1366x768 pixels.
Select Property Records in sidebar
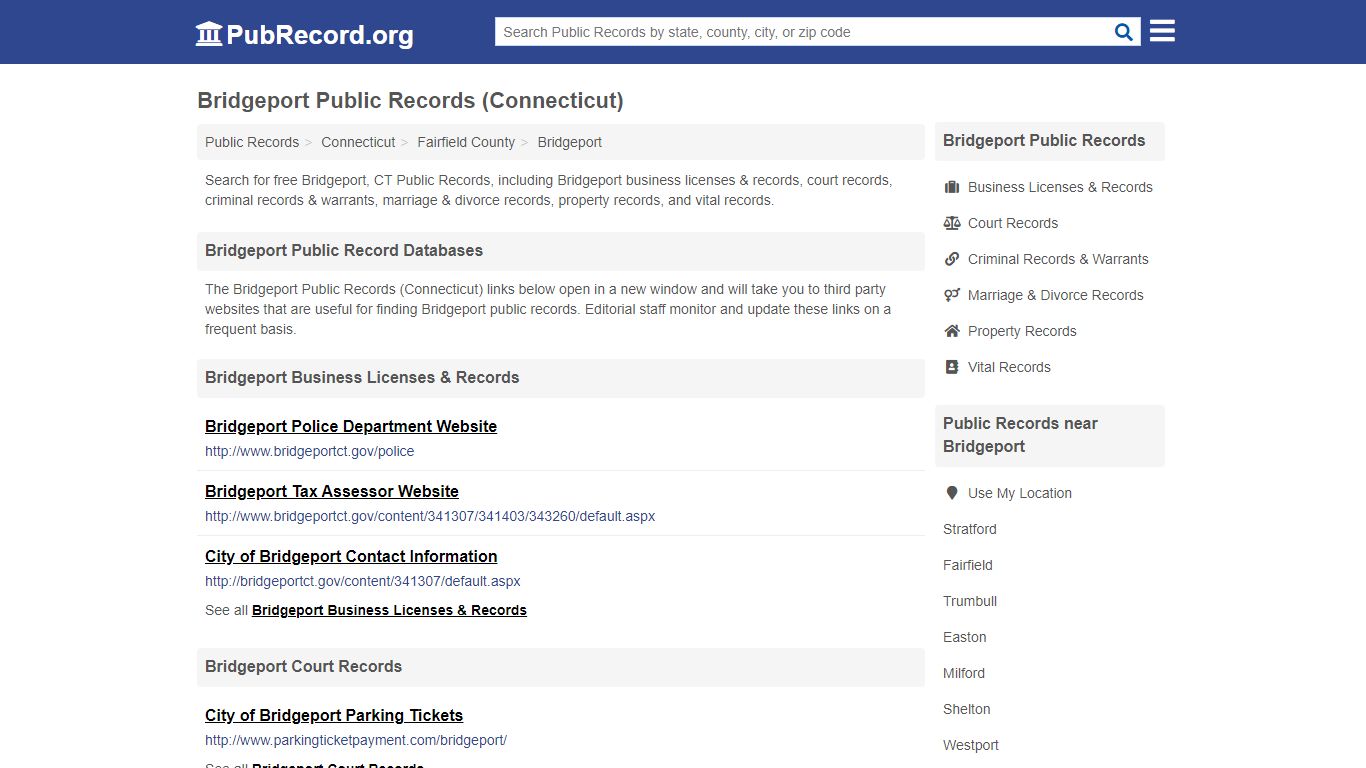(1022, 331)
